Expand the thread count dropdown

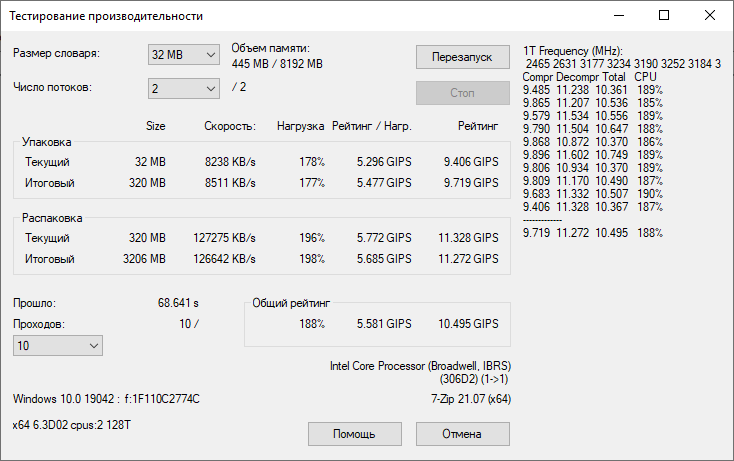pos(183,88)
